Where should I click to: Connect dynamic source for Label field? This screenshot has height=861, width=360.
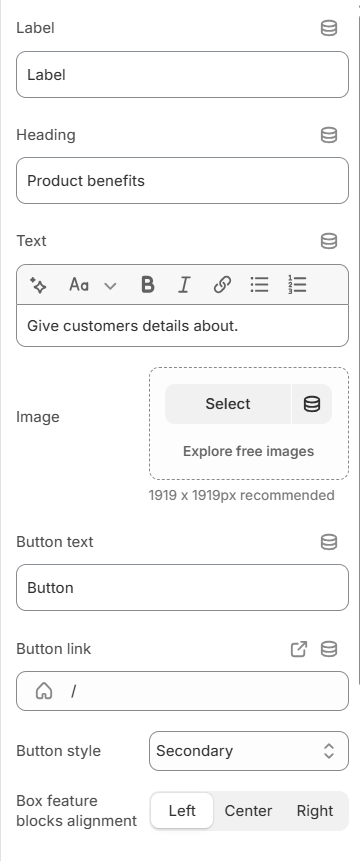pyautogui.click(x=329, y=28)
